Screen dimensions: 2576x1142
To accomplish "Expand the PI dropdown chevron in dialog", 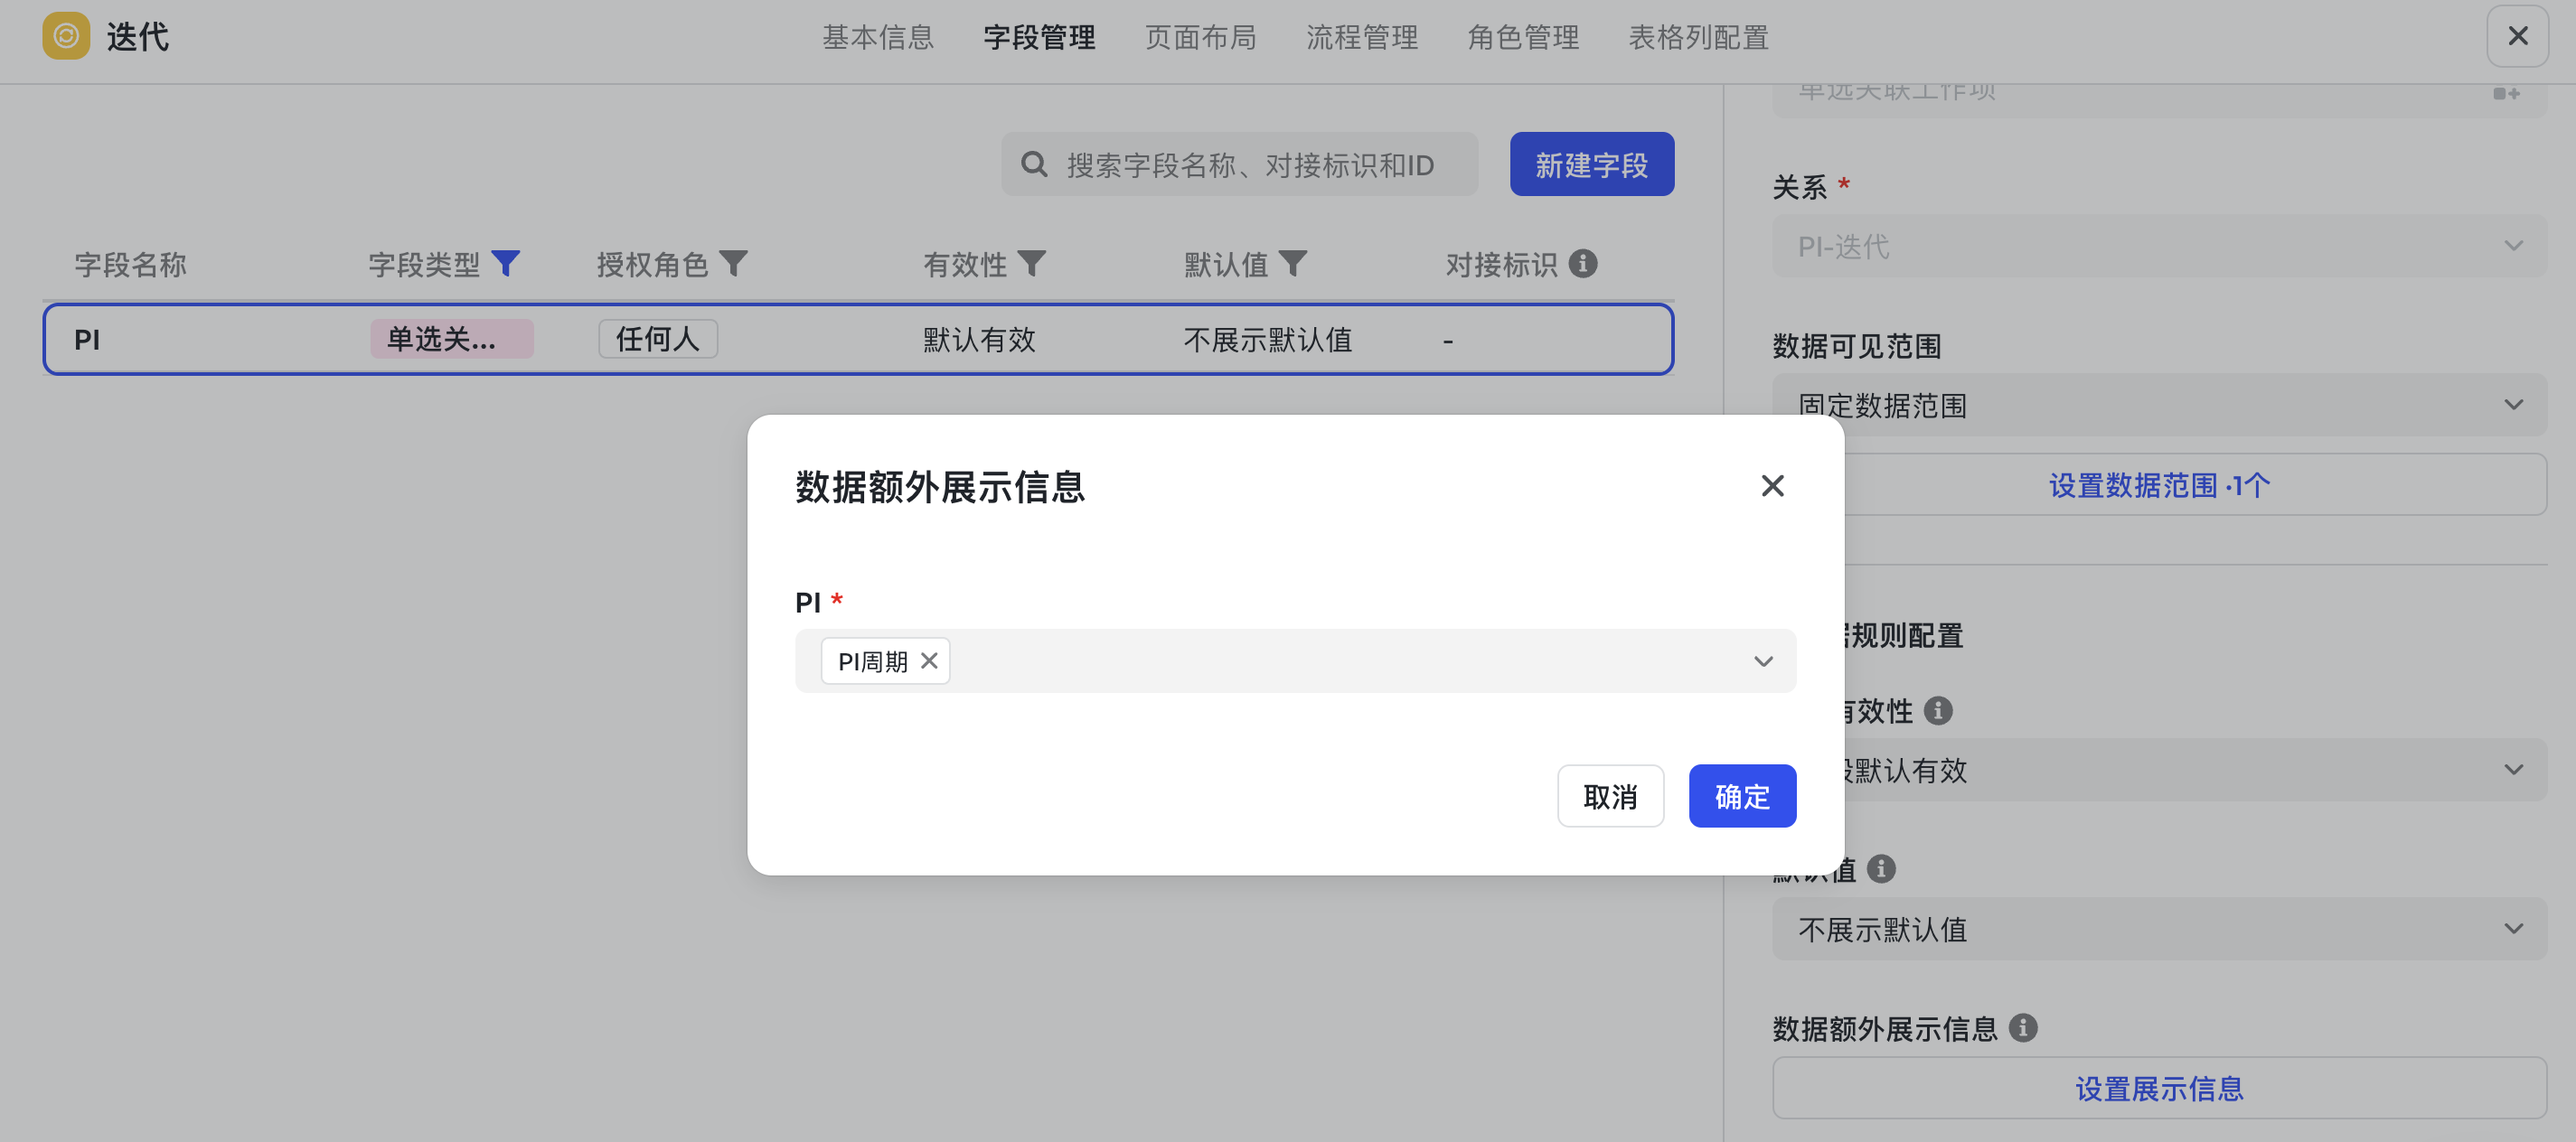I will (x=1763, y=661).
